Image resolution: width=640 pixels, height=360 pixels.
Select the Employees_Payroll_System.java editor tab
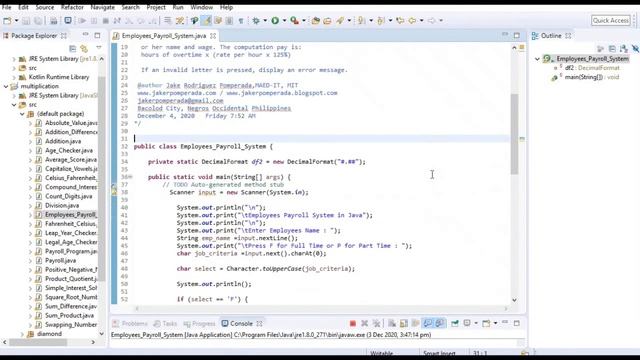164,36
